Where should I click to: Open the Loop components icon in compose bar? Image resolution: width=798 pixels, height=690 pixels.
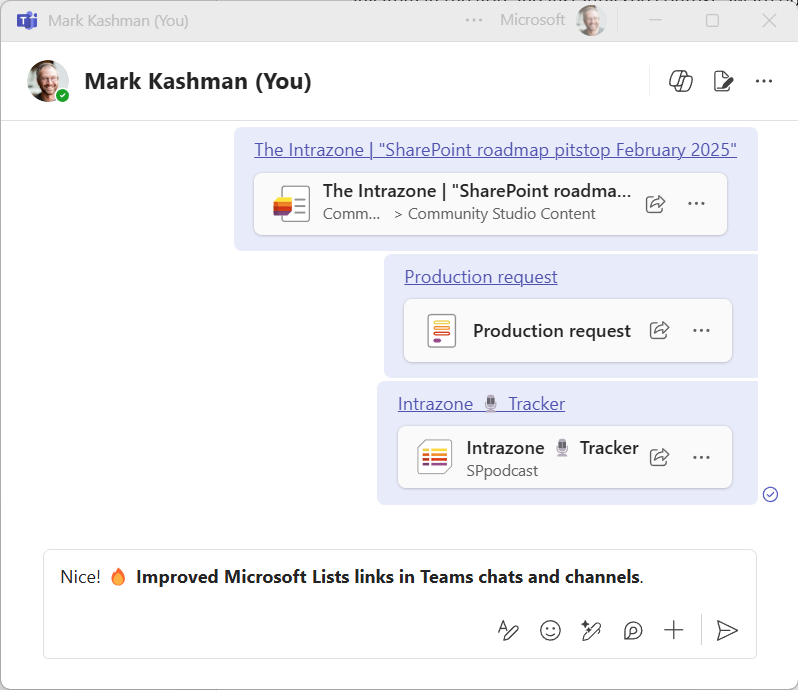(633, 630)
